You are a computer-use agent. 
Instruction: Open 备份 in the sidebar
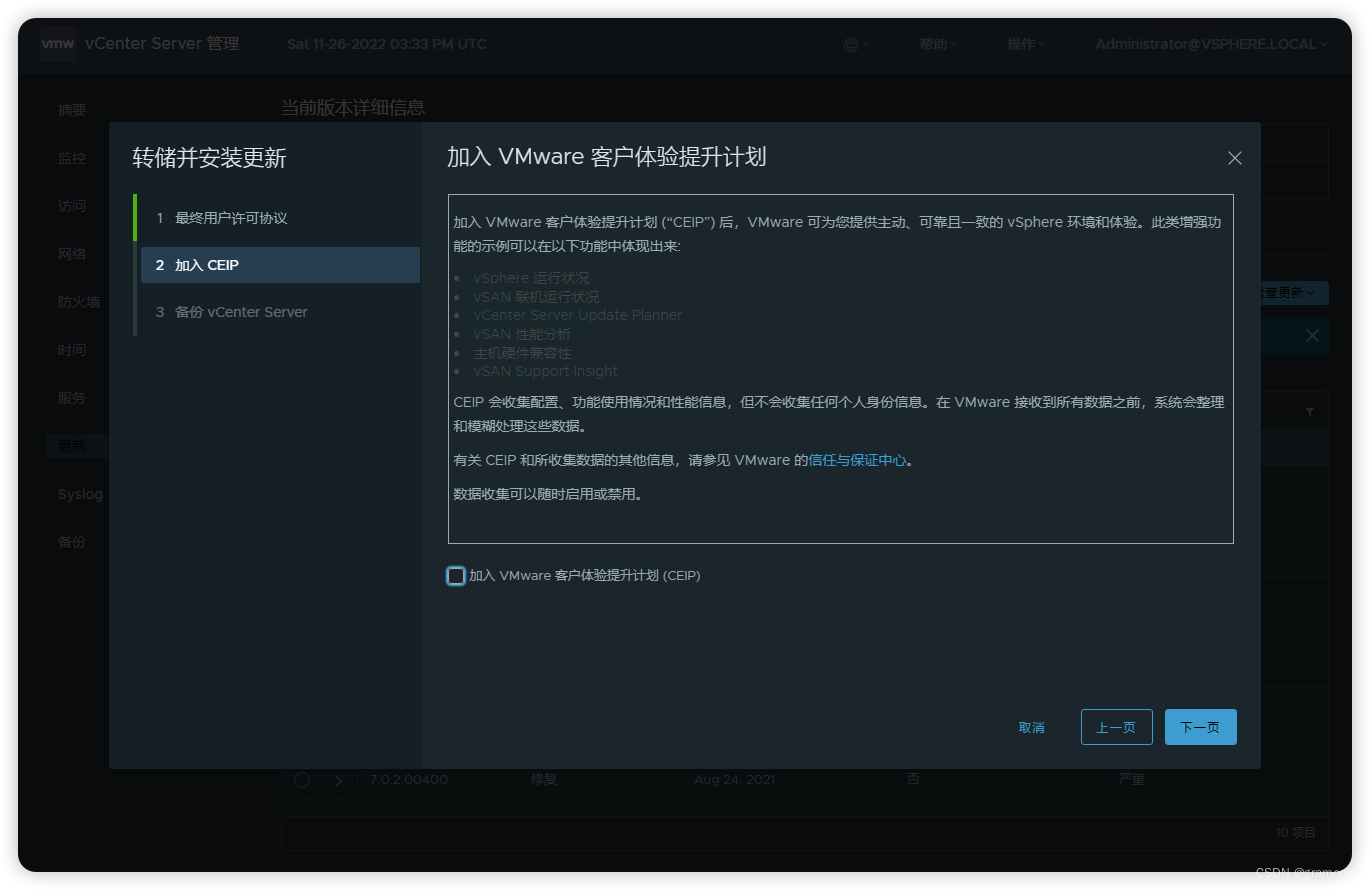tap(72, 542)
